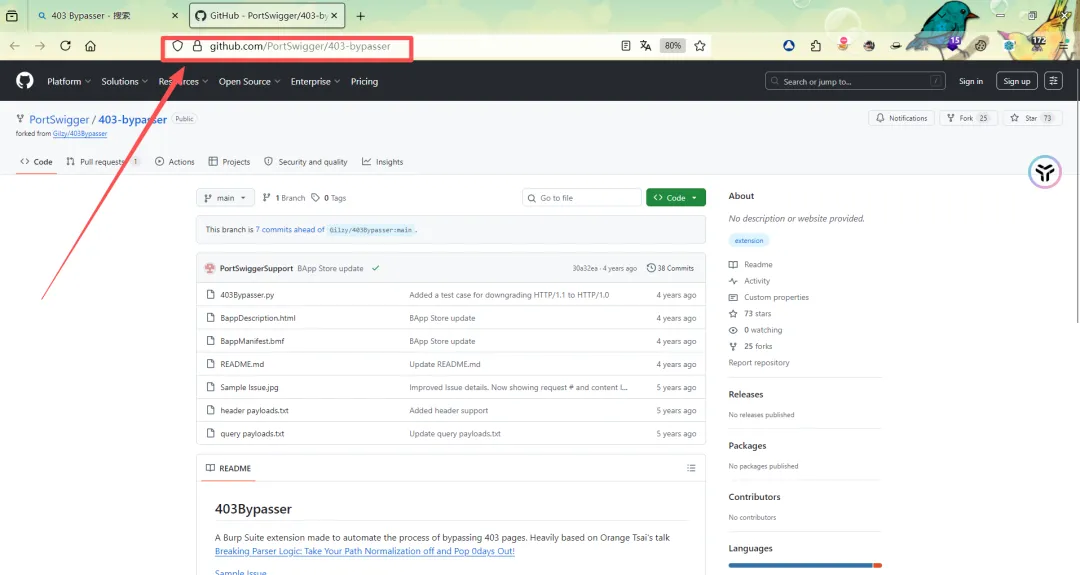The width and height of the screenshot is (1080, 575).
Task: Click the Go to file search field
Action: click(x=581, y=198)
